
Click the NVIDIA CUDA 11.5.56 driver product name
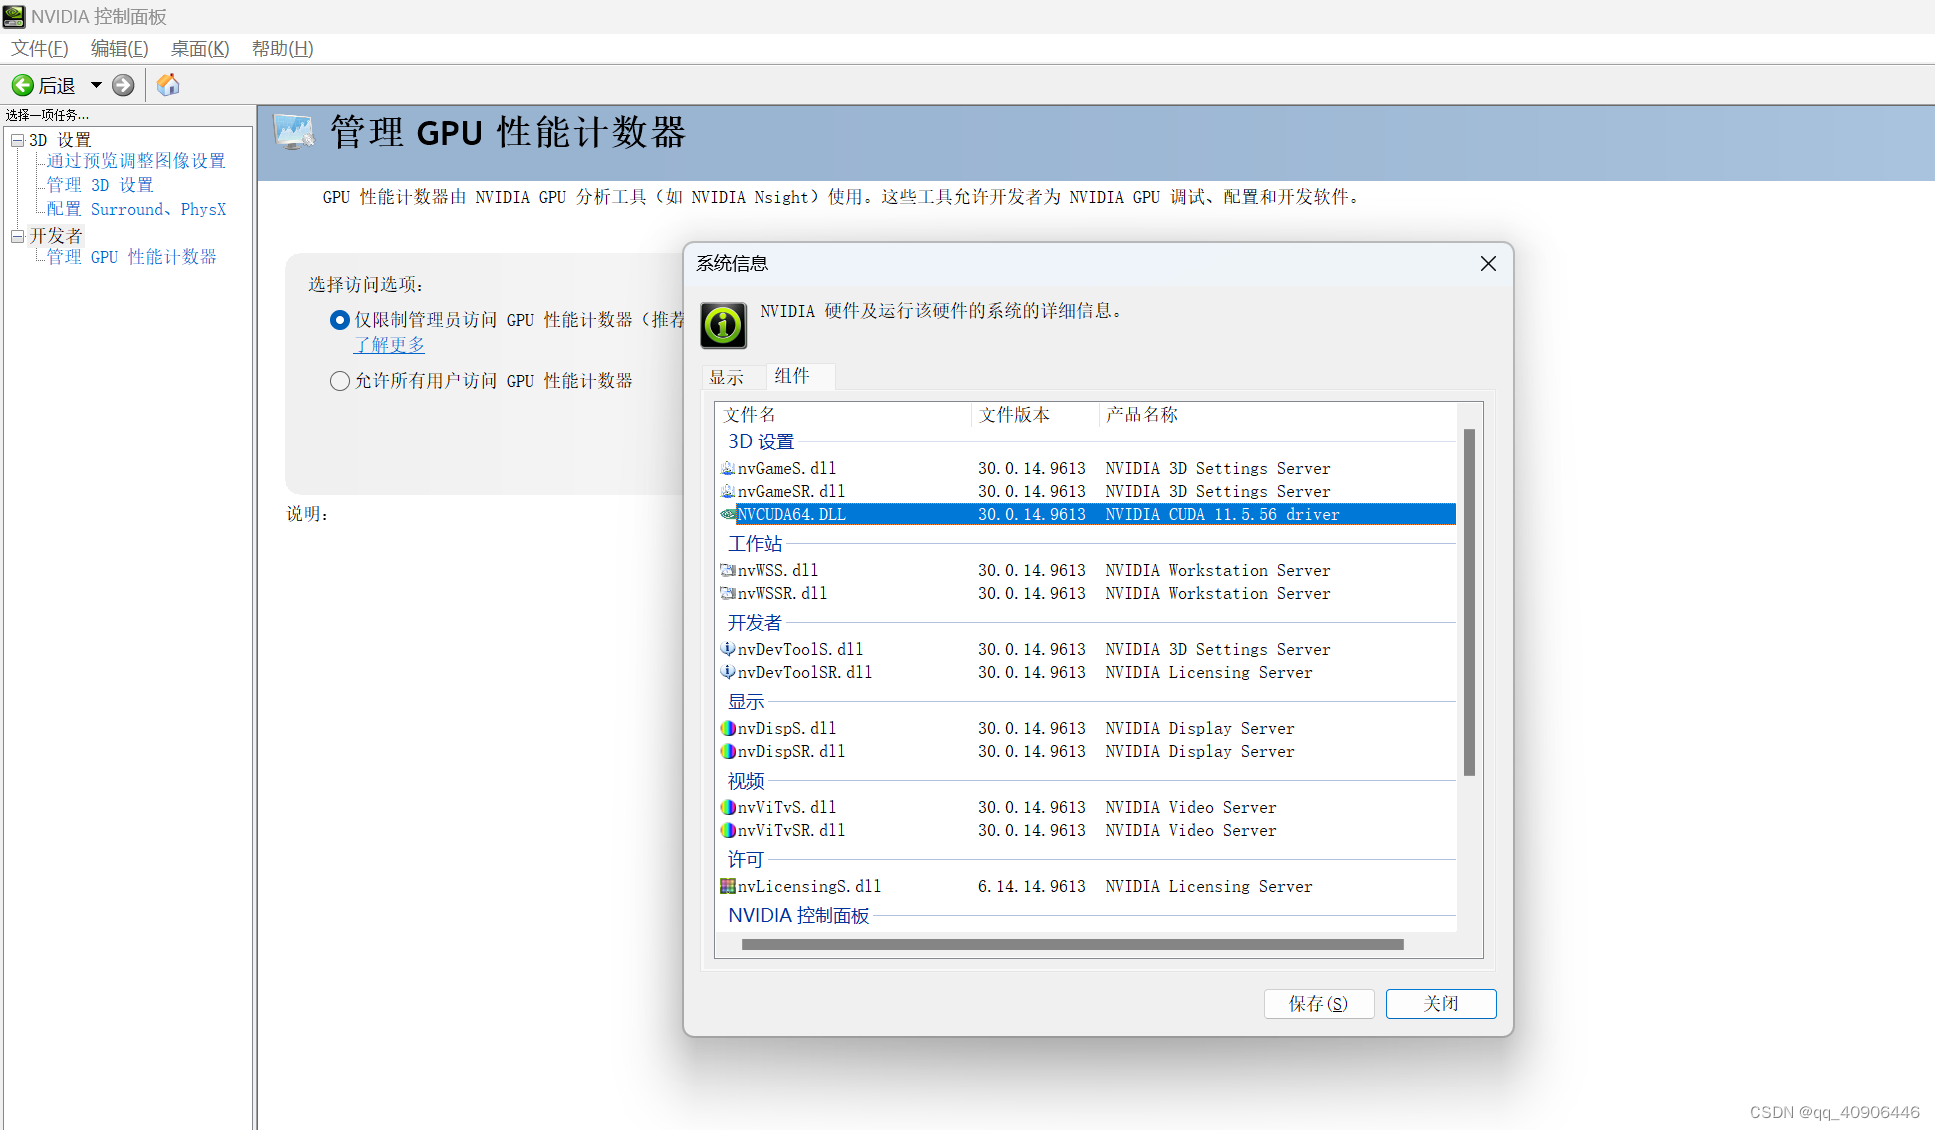1222,514
